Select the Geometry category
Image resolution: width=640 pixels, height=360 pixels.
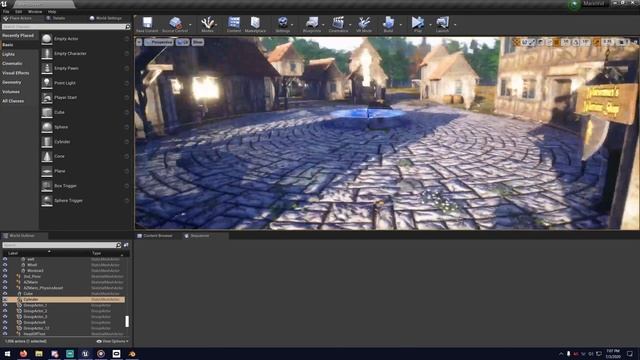pyautogui.click(x=11, y=82)
